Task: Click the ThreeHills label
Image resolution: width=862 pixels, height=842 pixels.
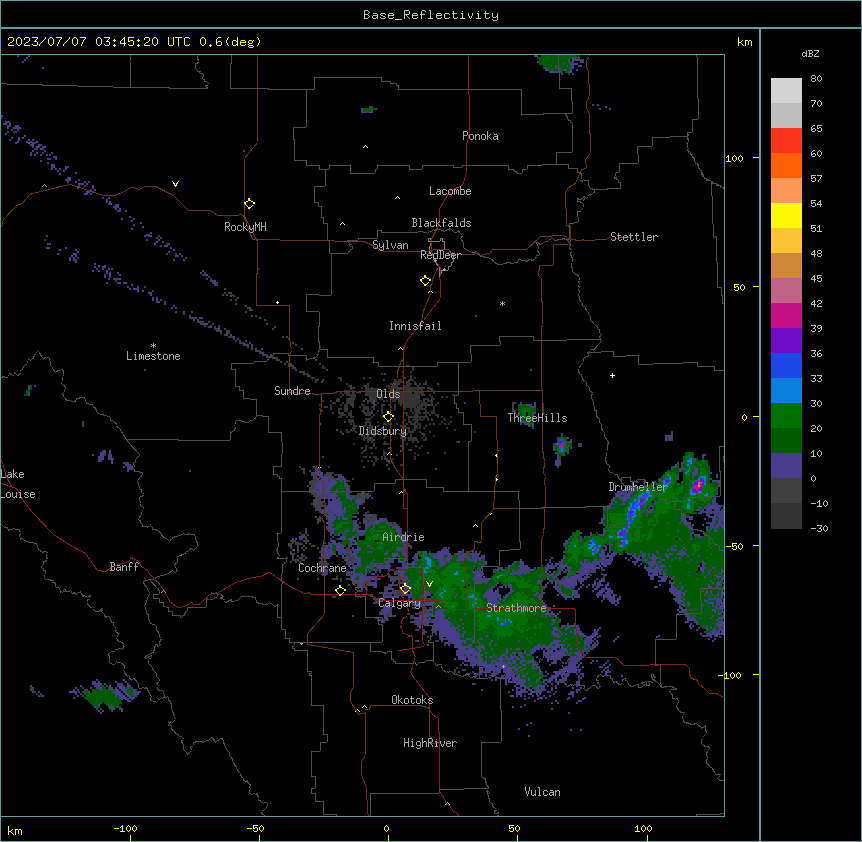Action: [537, 418]
